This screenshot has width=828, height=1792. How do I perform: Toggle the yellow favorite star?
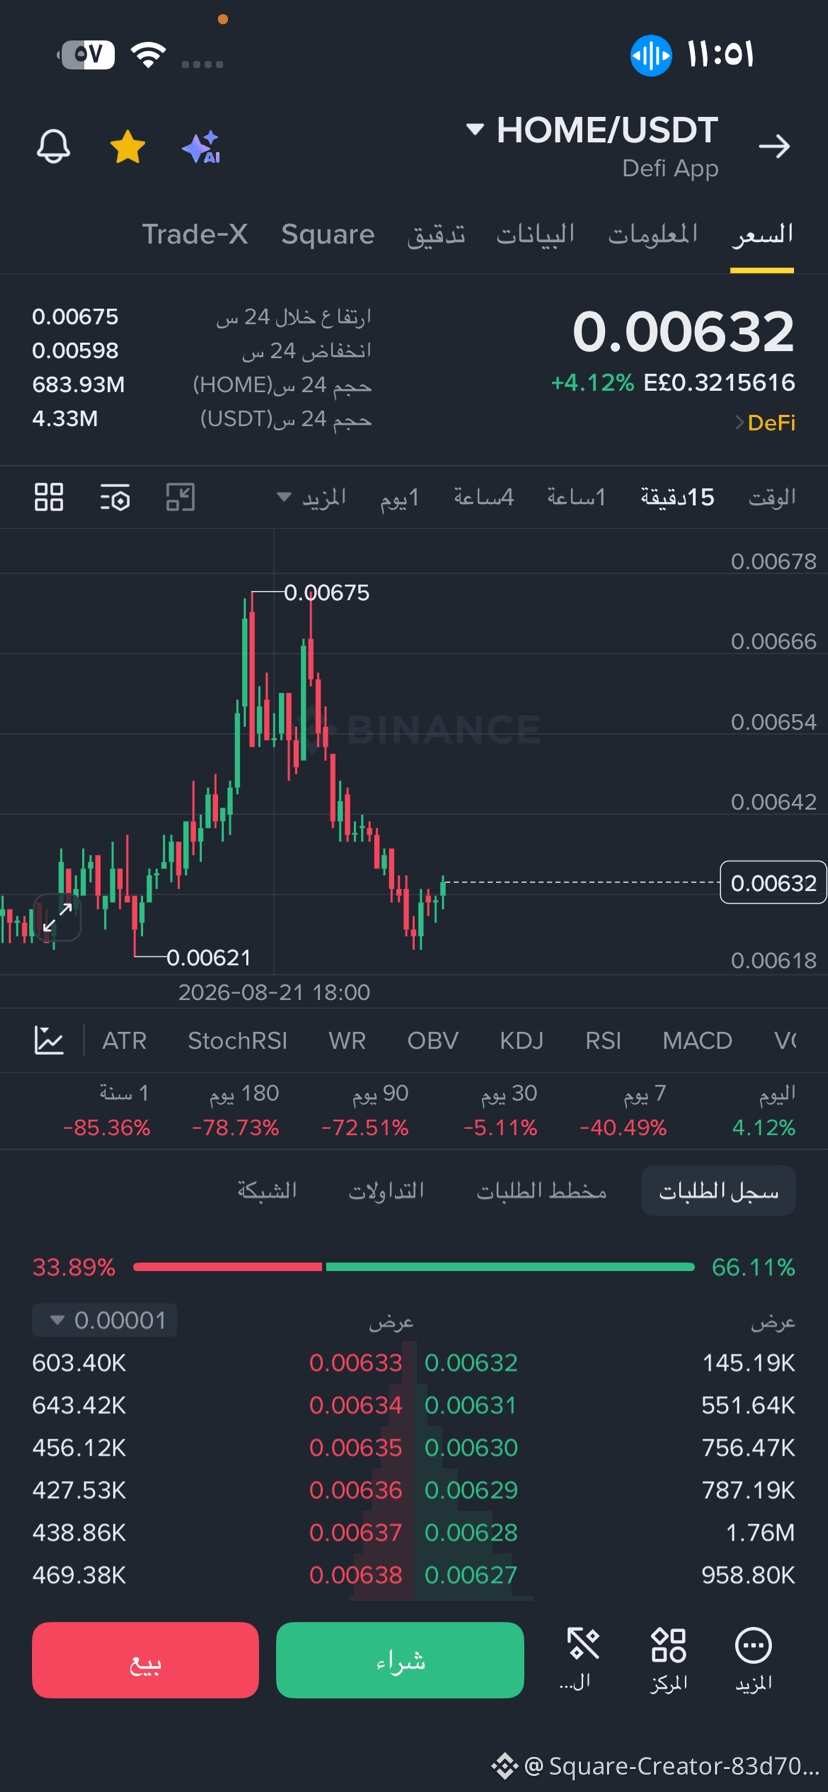click(x=128, y=147)
